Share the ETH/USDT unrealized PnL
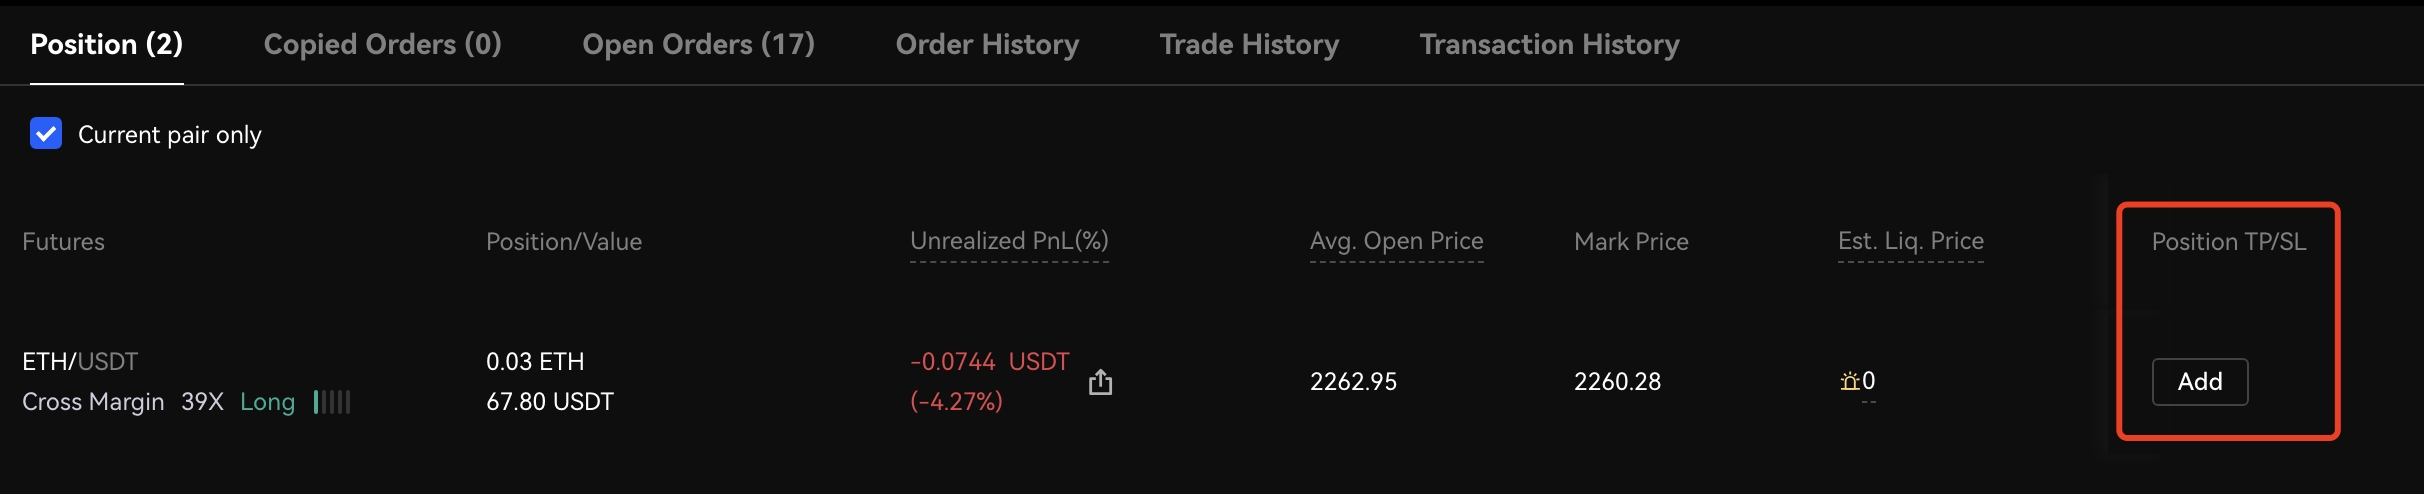This screenshot has height=494, width=2424. (1100, 382)
